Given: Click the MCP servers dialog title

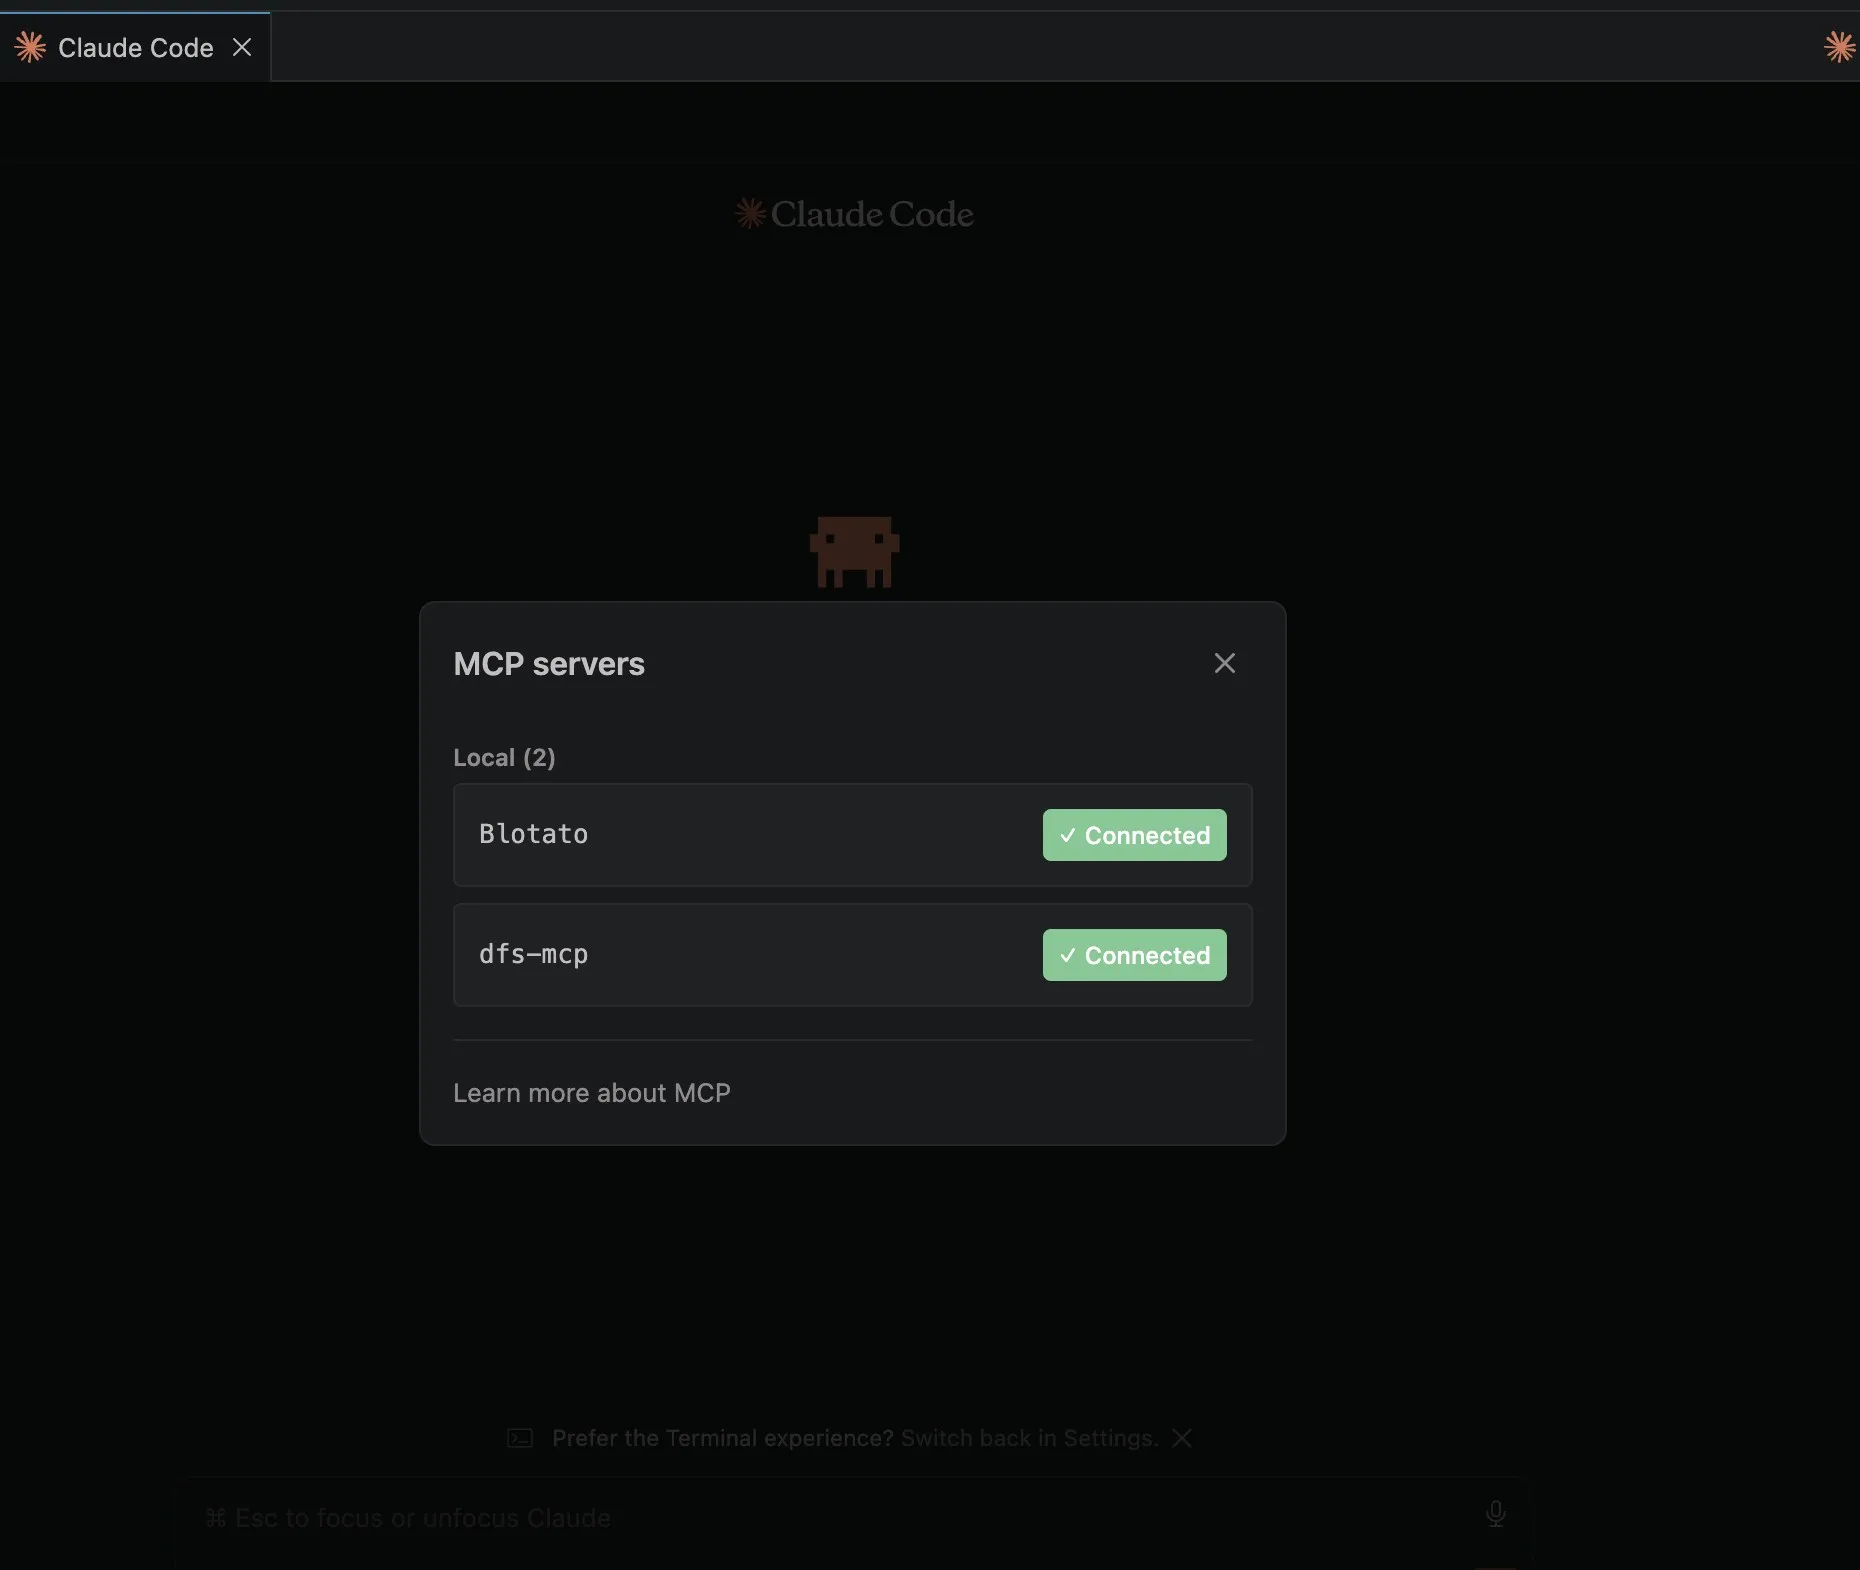Looking at the screenshot, I should pyautogui.click(x=549, y=664).
